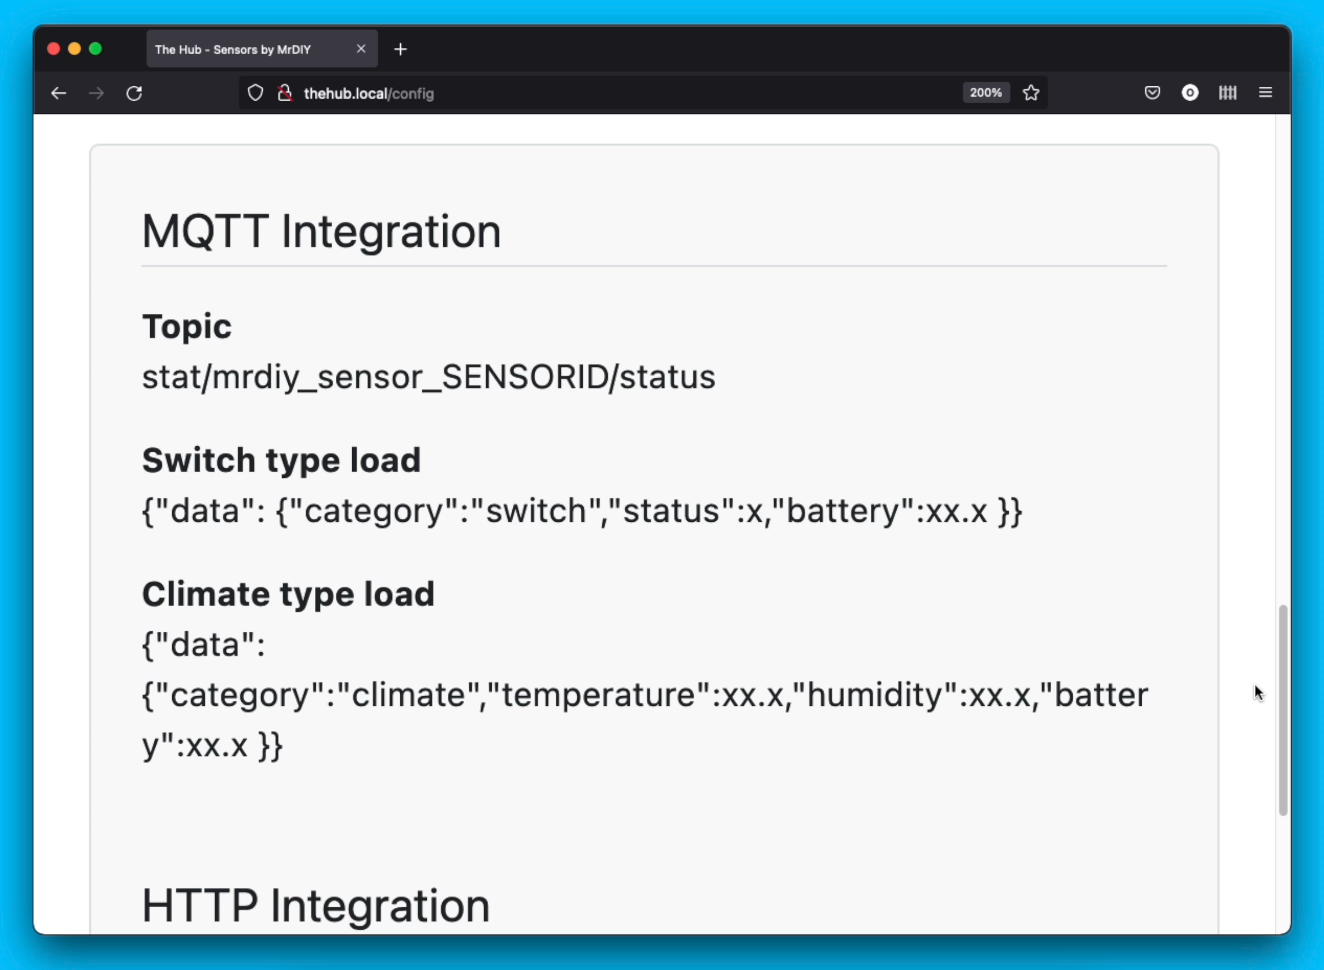Bookmark this page with the star icon
The image size is (1324, 970).
point(1031,92)
